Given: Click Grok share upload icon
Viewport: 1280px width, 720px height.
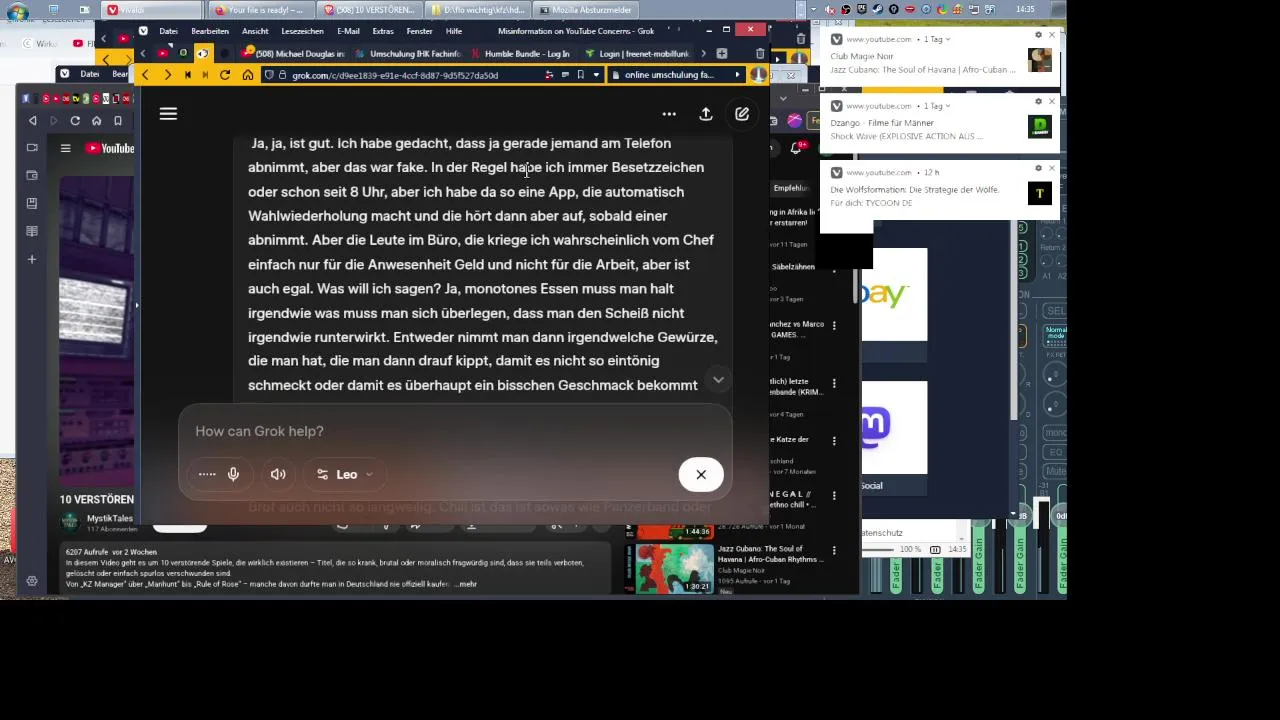Looking at the screenshot, I should tap(706, 114).
